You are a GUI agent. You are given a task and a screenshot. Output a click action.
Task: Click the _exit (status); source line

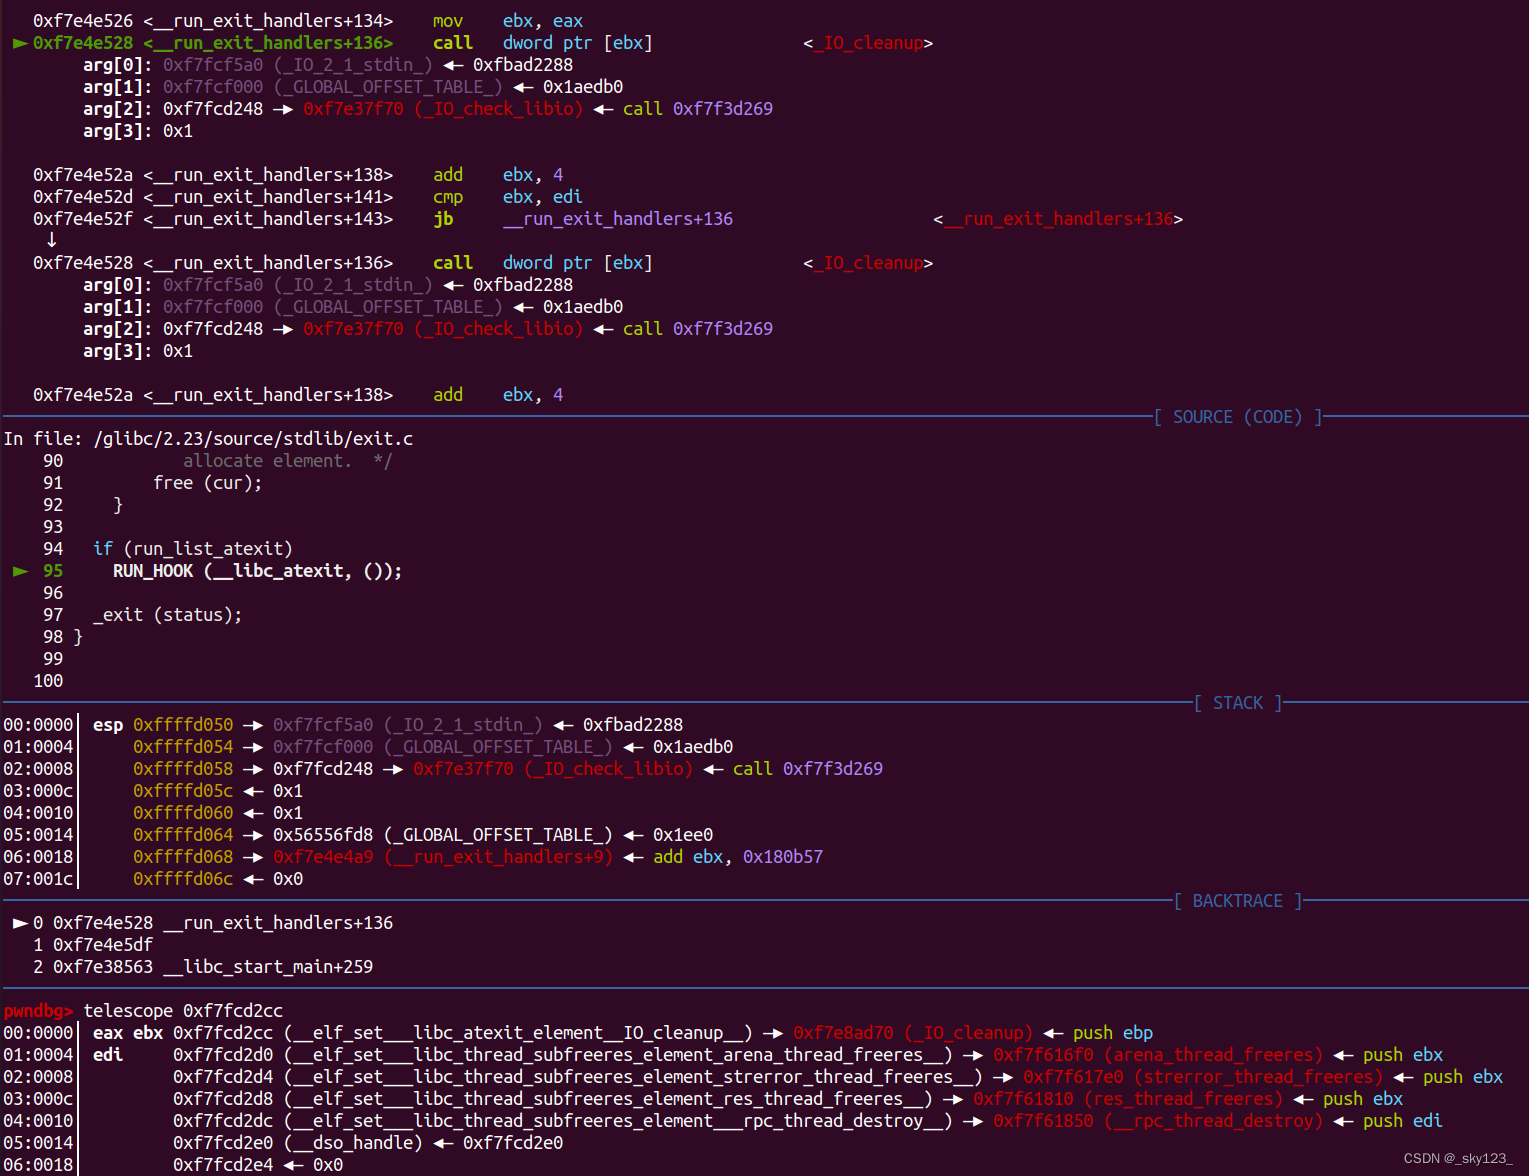click(x=167, y=615)
